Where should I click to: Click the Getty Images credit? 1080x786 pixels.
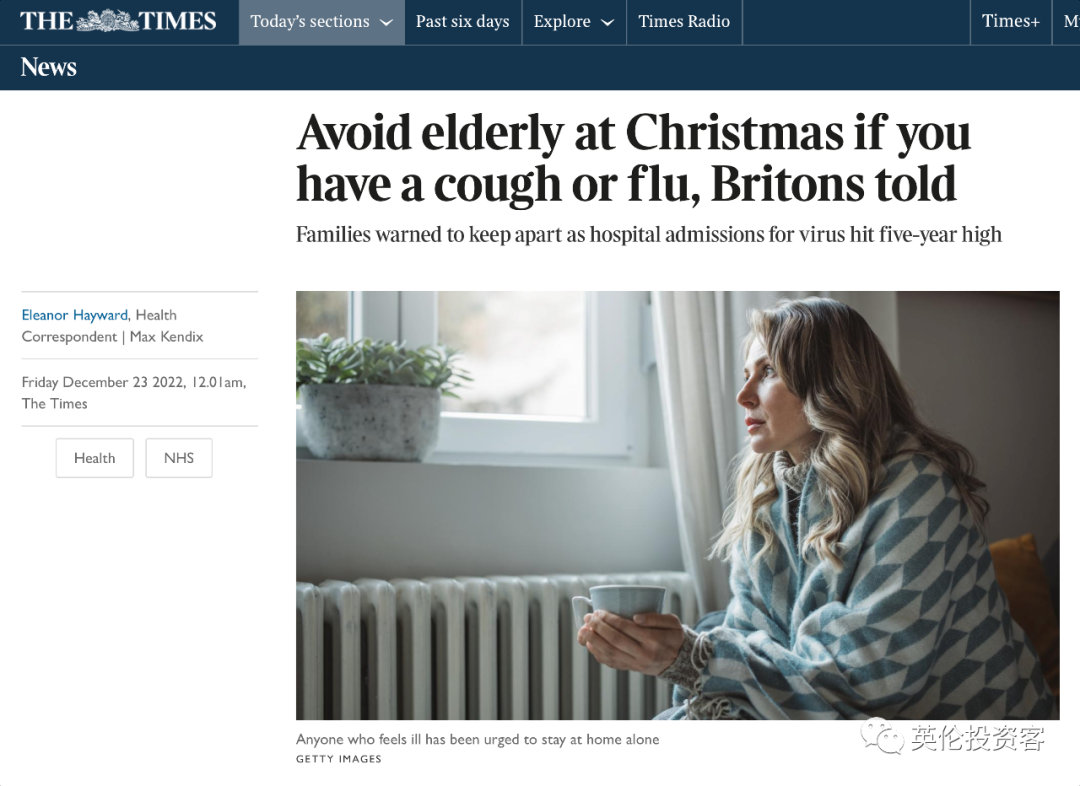(x=338, y=758)
